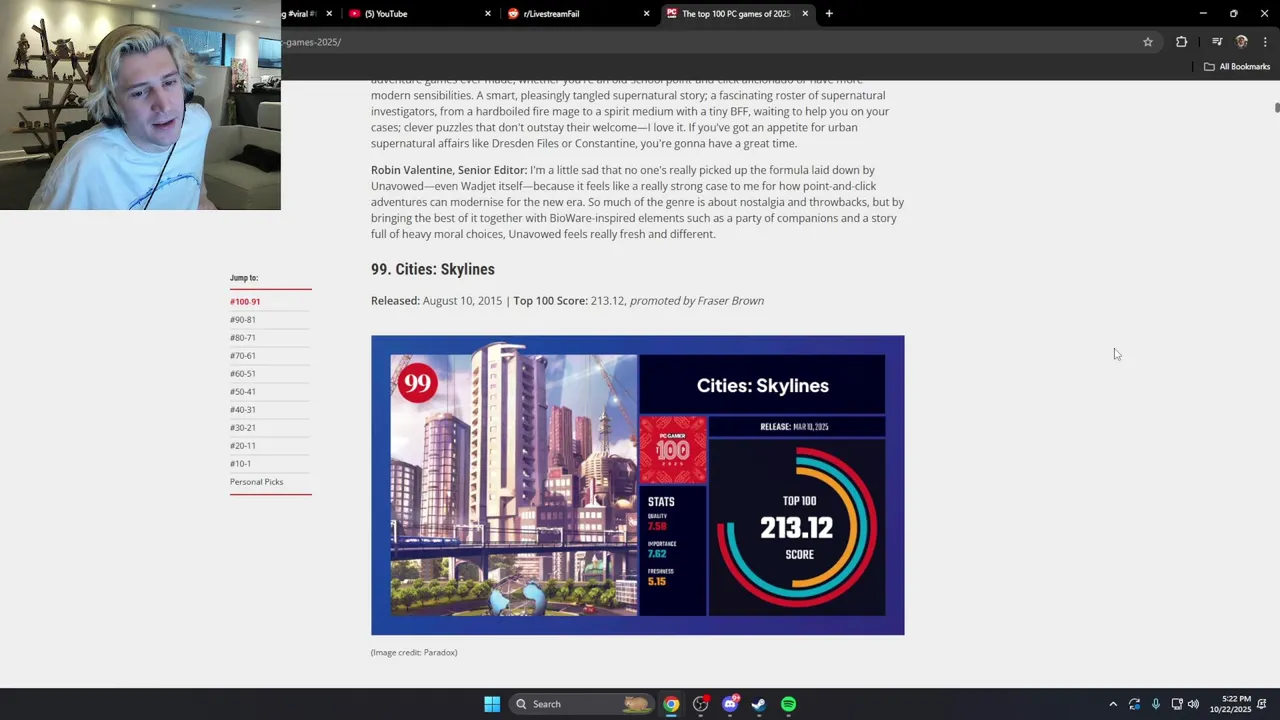Open the volume speaker tray icon
Viewport: 1280px width, 720px height.
pyautogui.click(x=1193, y=704)
